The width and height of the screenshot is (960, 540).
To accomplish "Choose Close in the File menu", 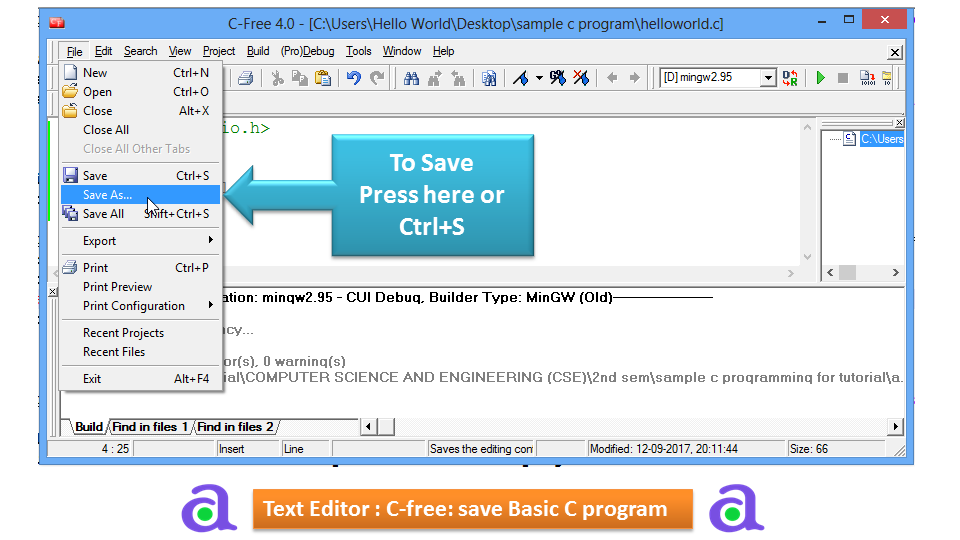I will click(141, 111).
